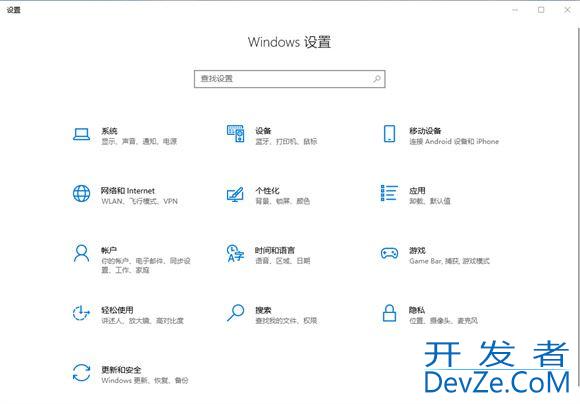
Task: Select the 游戏 title text
Action: [417, 250]
